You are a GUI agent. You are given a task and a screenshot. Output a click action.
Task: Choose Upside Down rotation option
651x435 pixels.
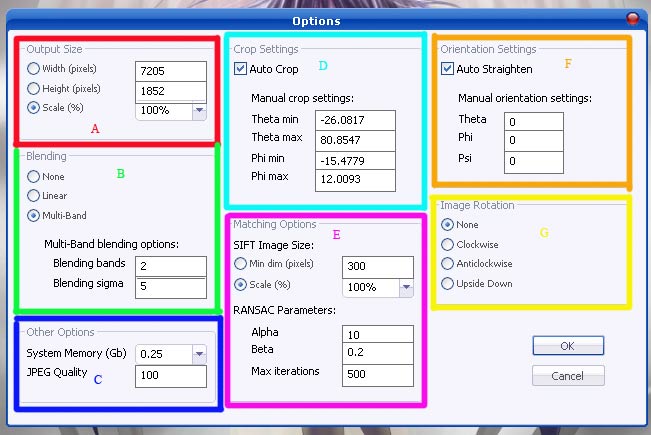coord(447,284)
